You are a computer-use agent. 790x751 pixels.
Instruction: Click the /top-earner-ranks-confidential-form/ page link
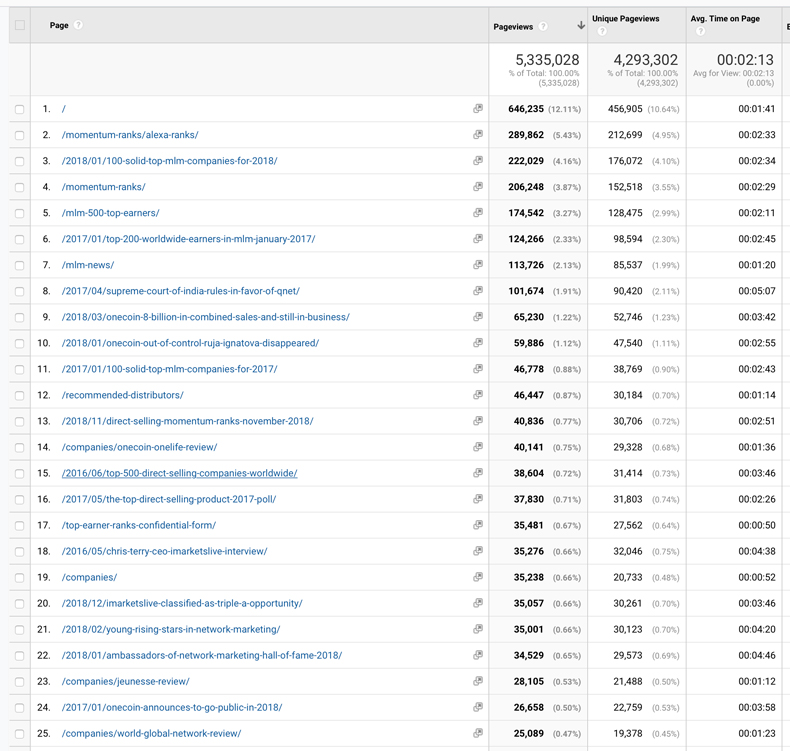point(139,525)
